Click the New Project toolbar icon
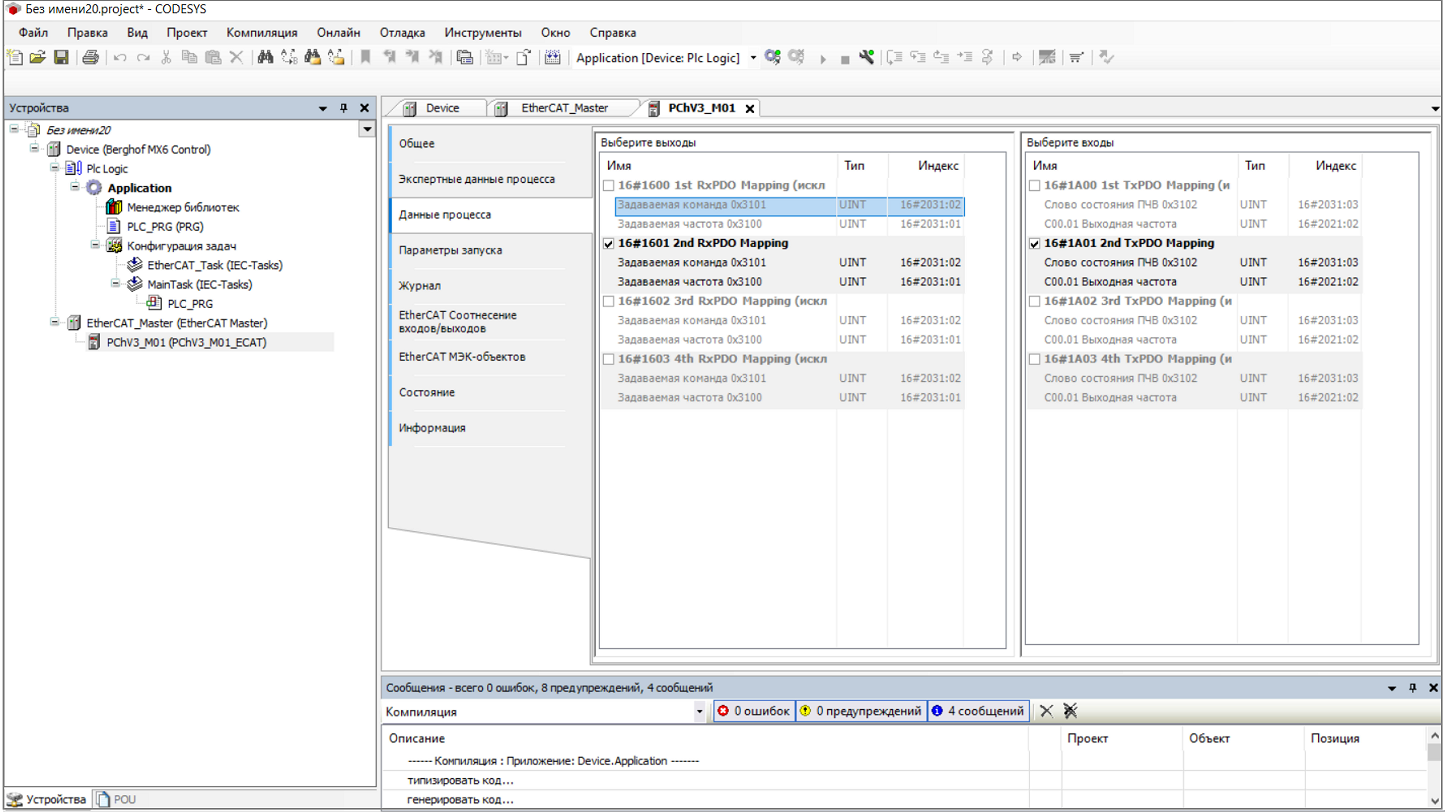The image size is (1445, 812). [14, 58]
